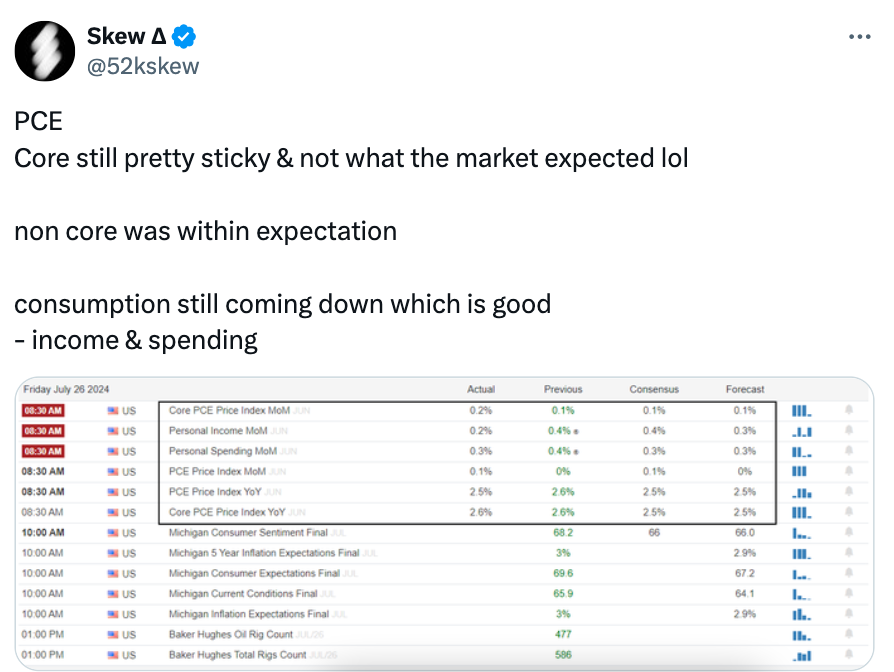Click the Skew profile avatar
Screen dimensions: 894x672
coord(44,51)
